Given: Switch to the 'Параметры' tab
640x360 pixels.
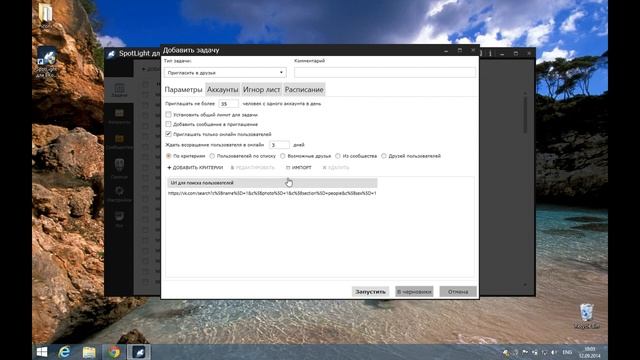Looking at the screenshot, I should coord(183,89).
